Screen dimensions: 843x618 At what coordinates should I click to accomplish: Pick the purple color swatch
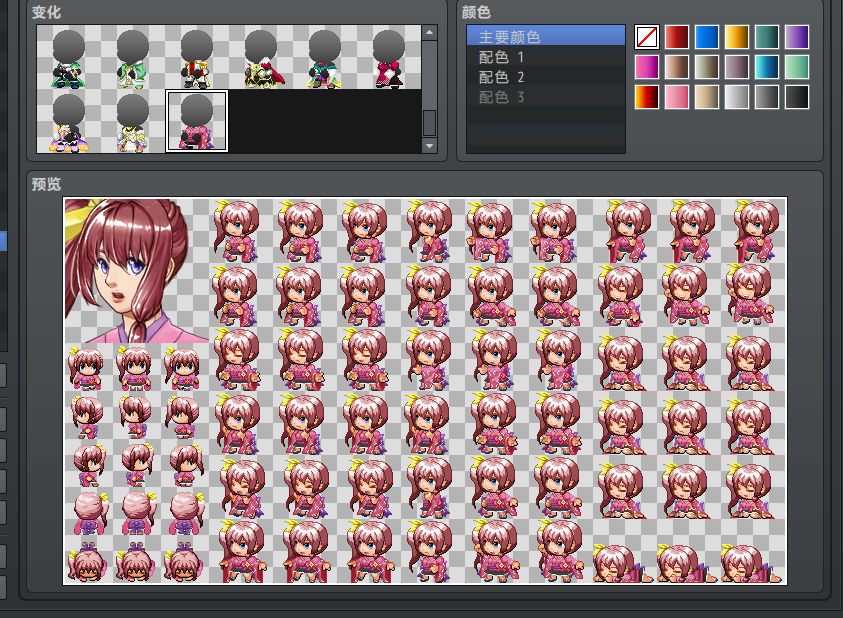coord(797,37)
